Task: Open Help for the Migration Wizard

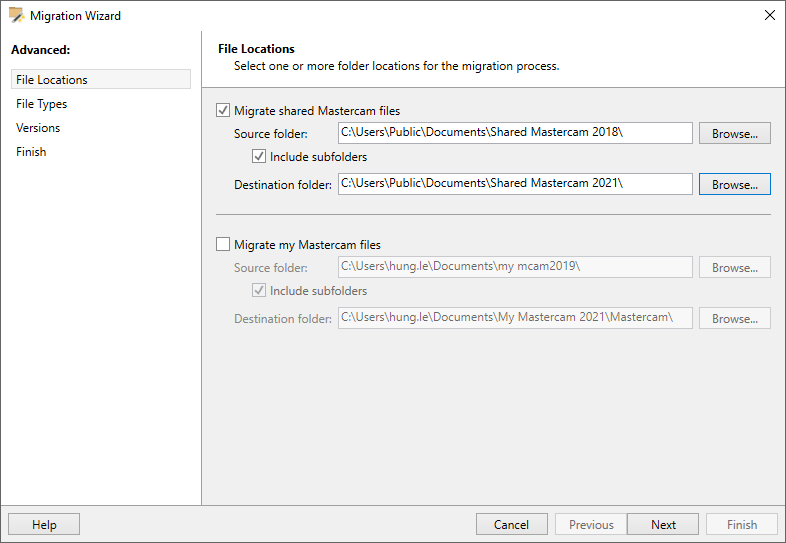Action: (44, 524)
